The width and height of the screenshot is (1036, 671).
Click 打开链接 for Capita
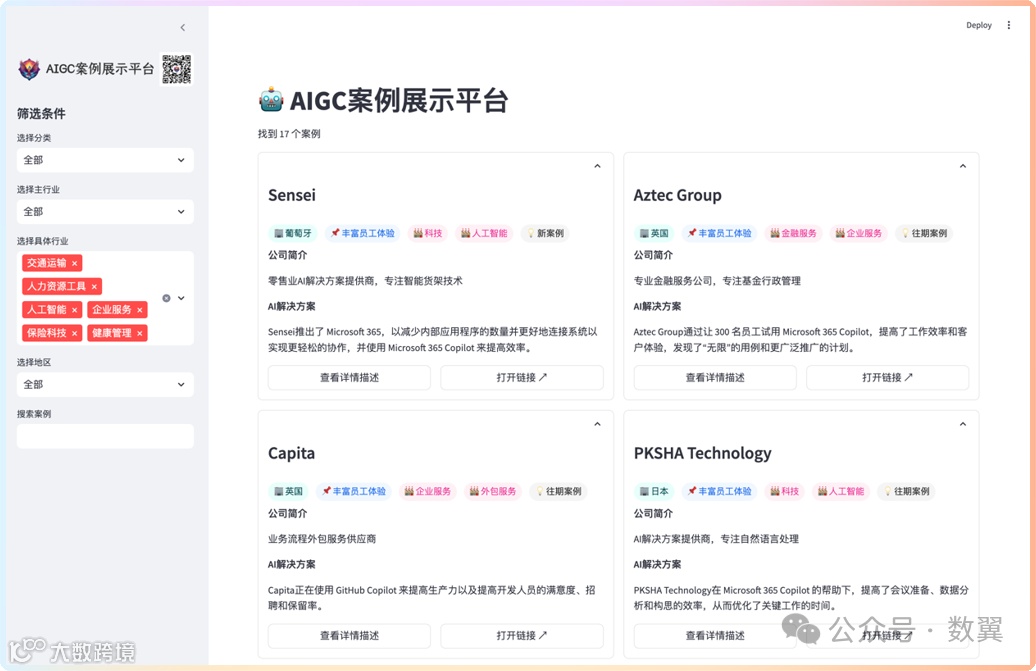[x=522, y=635]
